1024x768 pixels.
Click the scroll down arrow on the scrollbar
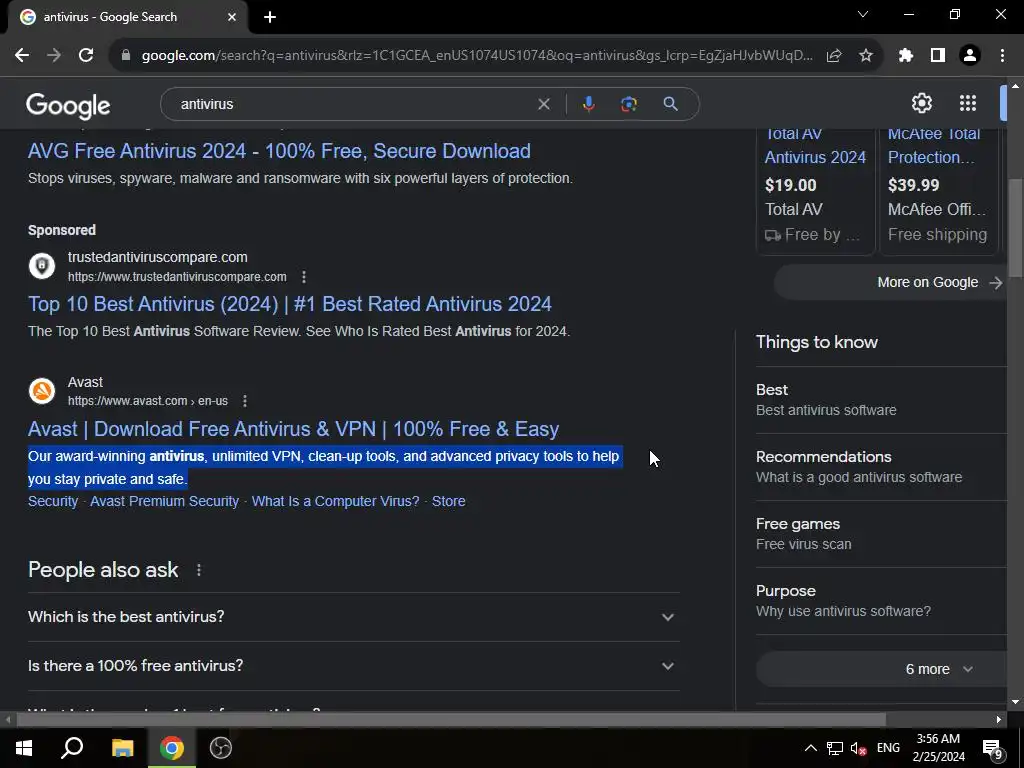point(1015,702)
